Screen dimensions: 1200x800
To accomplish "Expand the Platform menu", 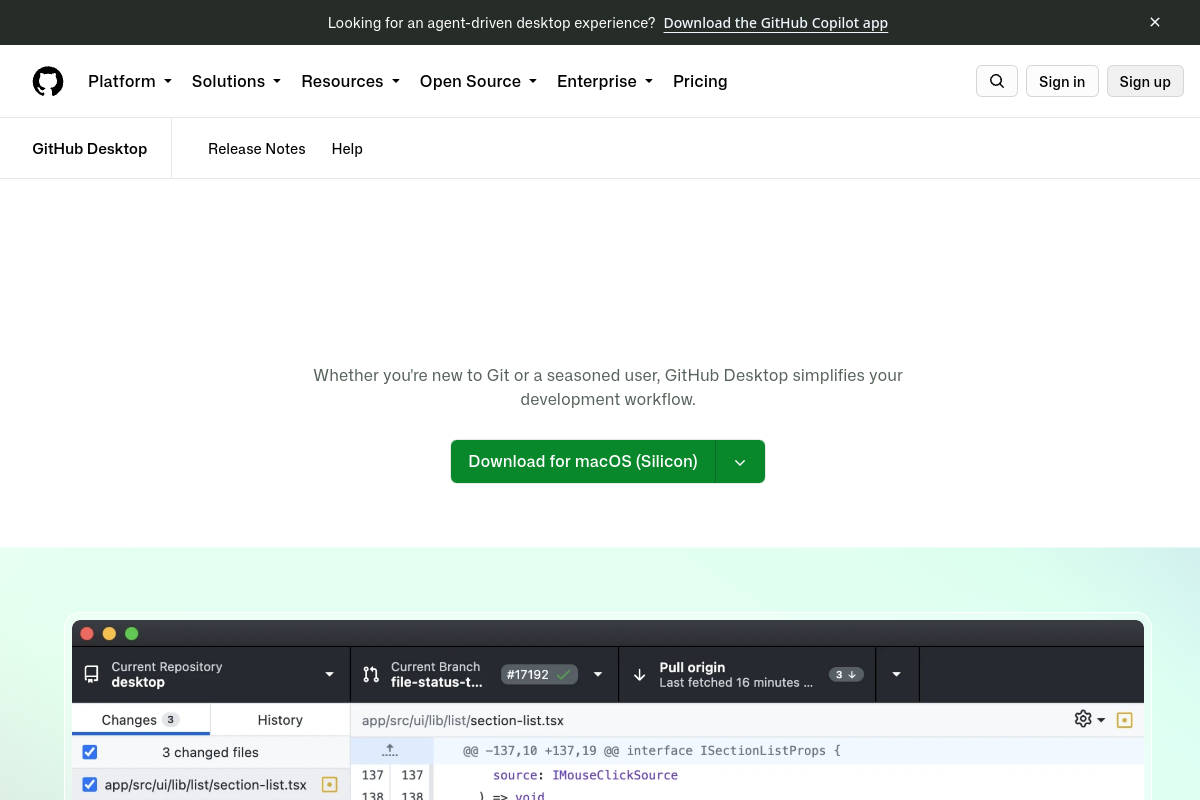I will 130,81.
